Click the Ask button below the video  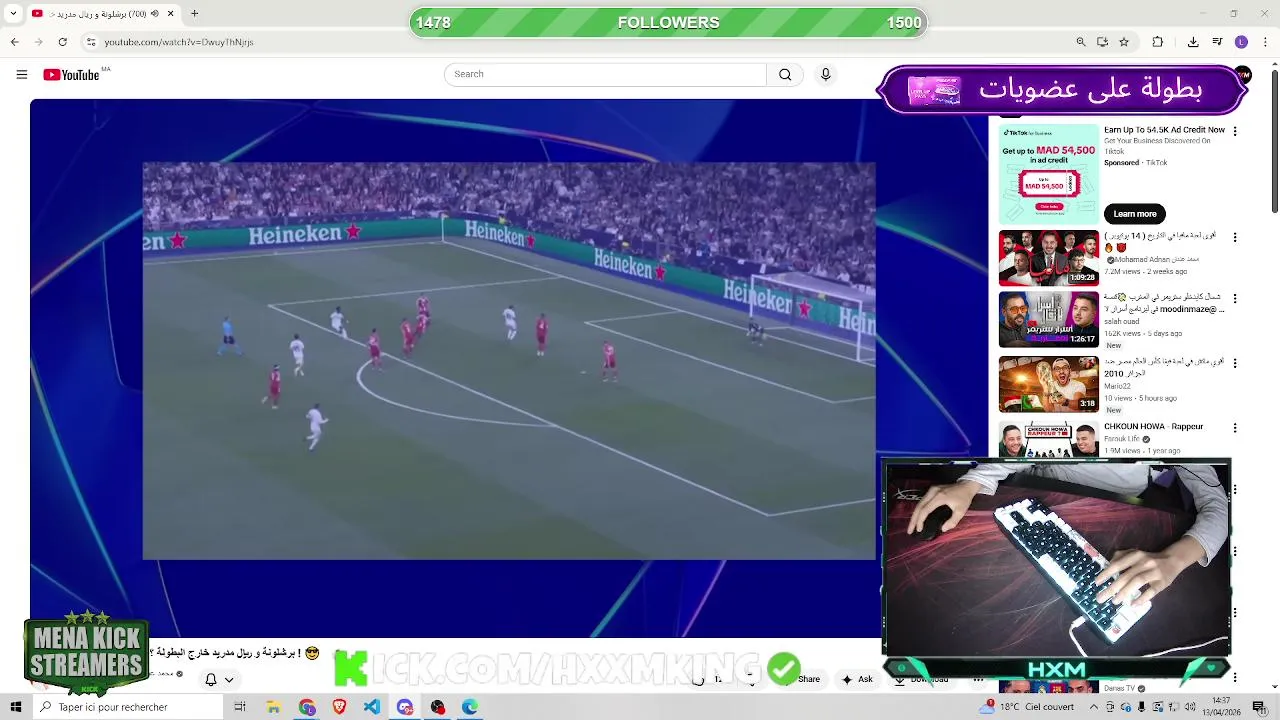(x=857, y=679)
